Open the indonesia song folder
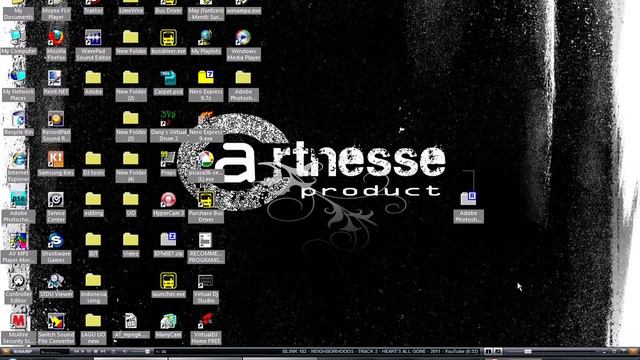640x360 pixels. tap(93, 281)
